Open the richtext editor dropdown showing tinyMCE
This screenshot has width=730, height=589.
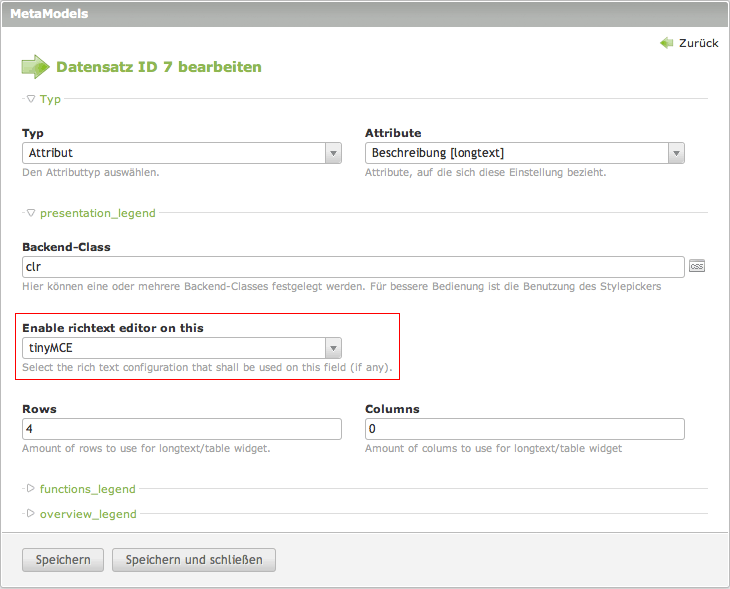pyautogui.click(x=182, y=348)
